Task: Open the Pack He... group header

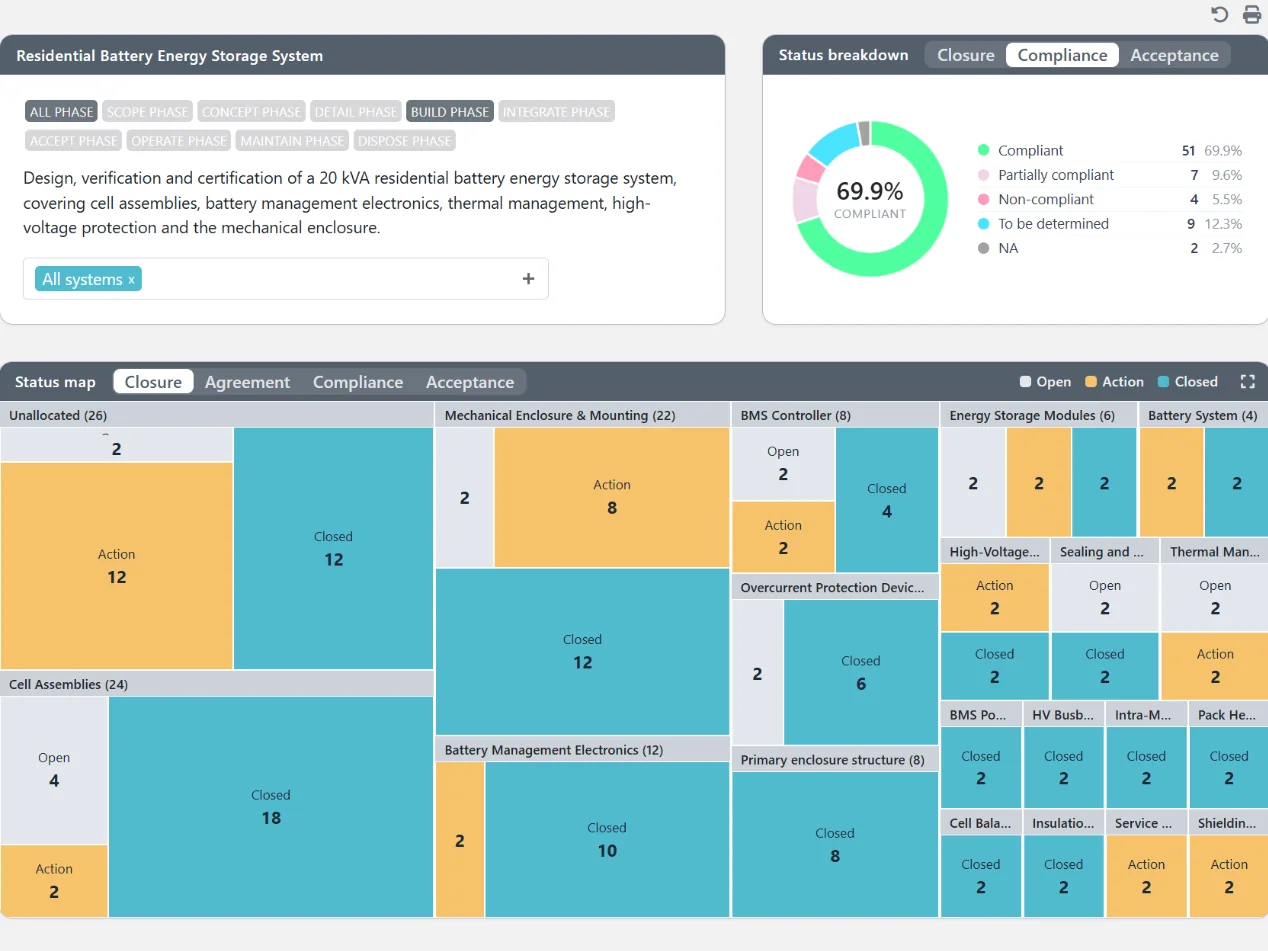Action: 1229,714
